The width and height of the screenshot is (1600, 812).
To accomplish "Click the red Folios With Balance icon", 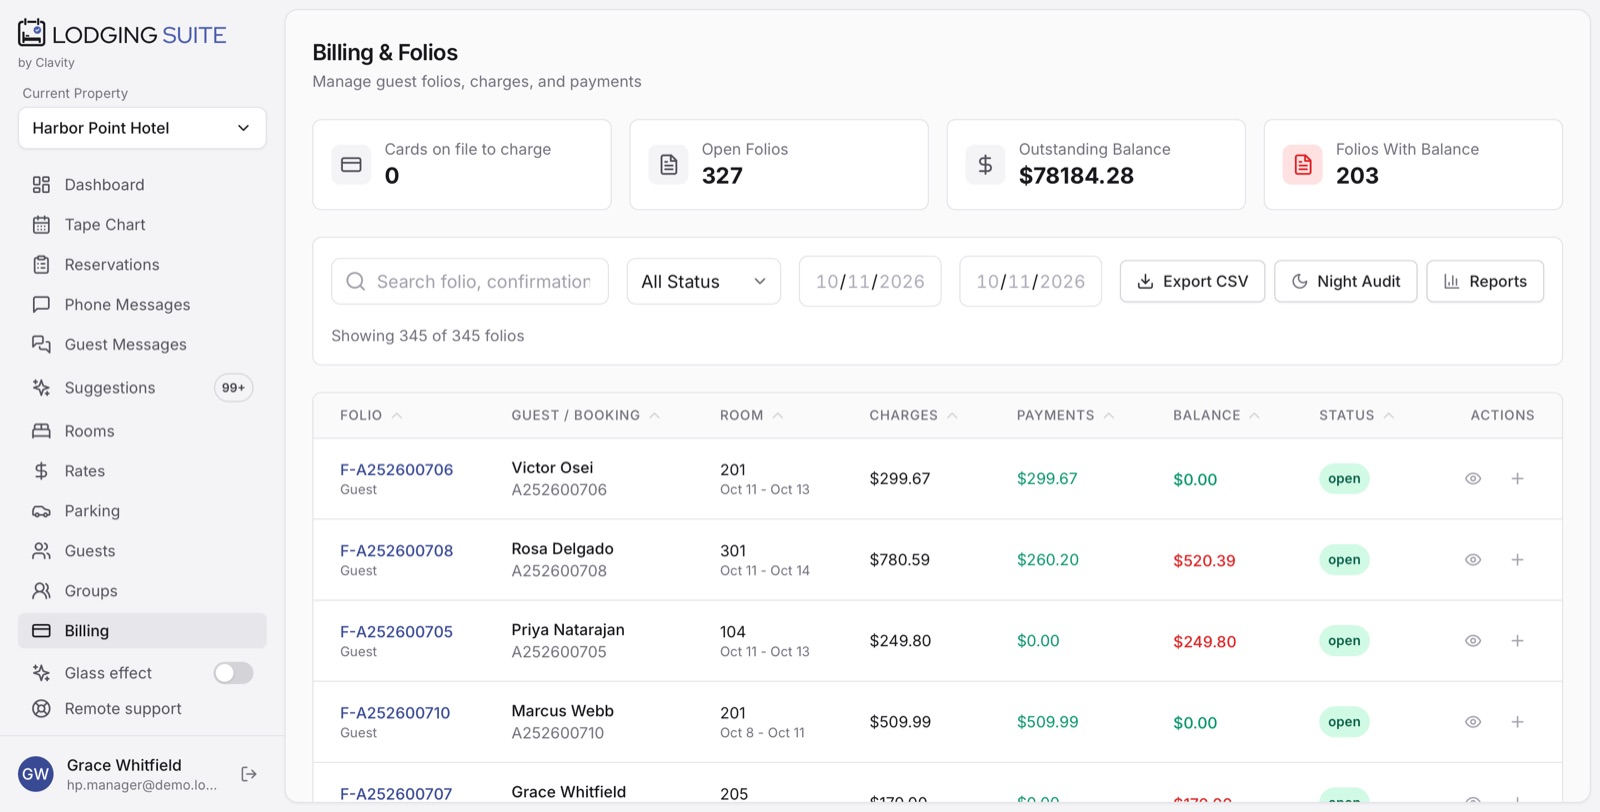I will tap(1302, 165).
